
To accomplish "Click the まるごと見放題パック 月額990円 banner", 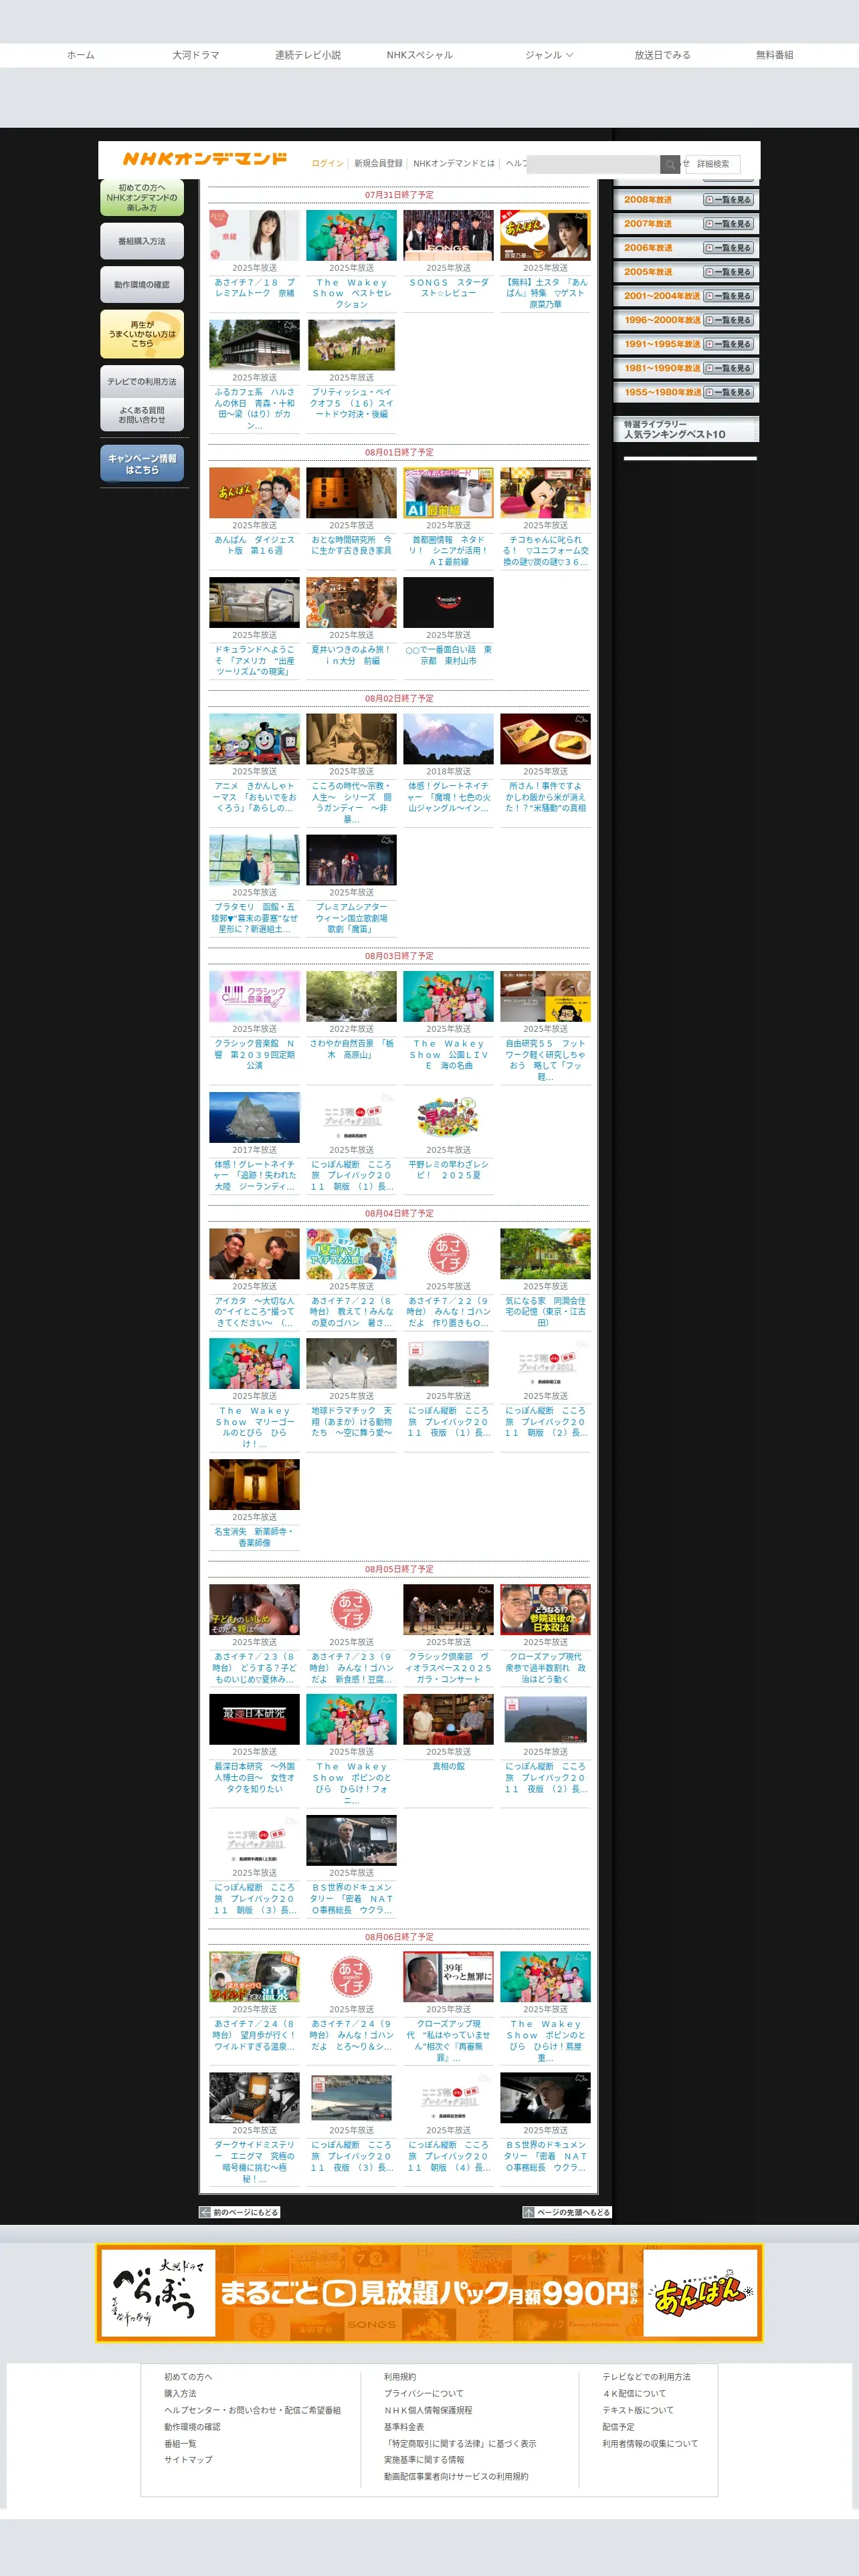I will pyautogui.click(x=429, y=2293).
